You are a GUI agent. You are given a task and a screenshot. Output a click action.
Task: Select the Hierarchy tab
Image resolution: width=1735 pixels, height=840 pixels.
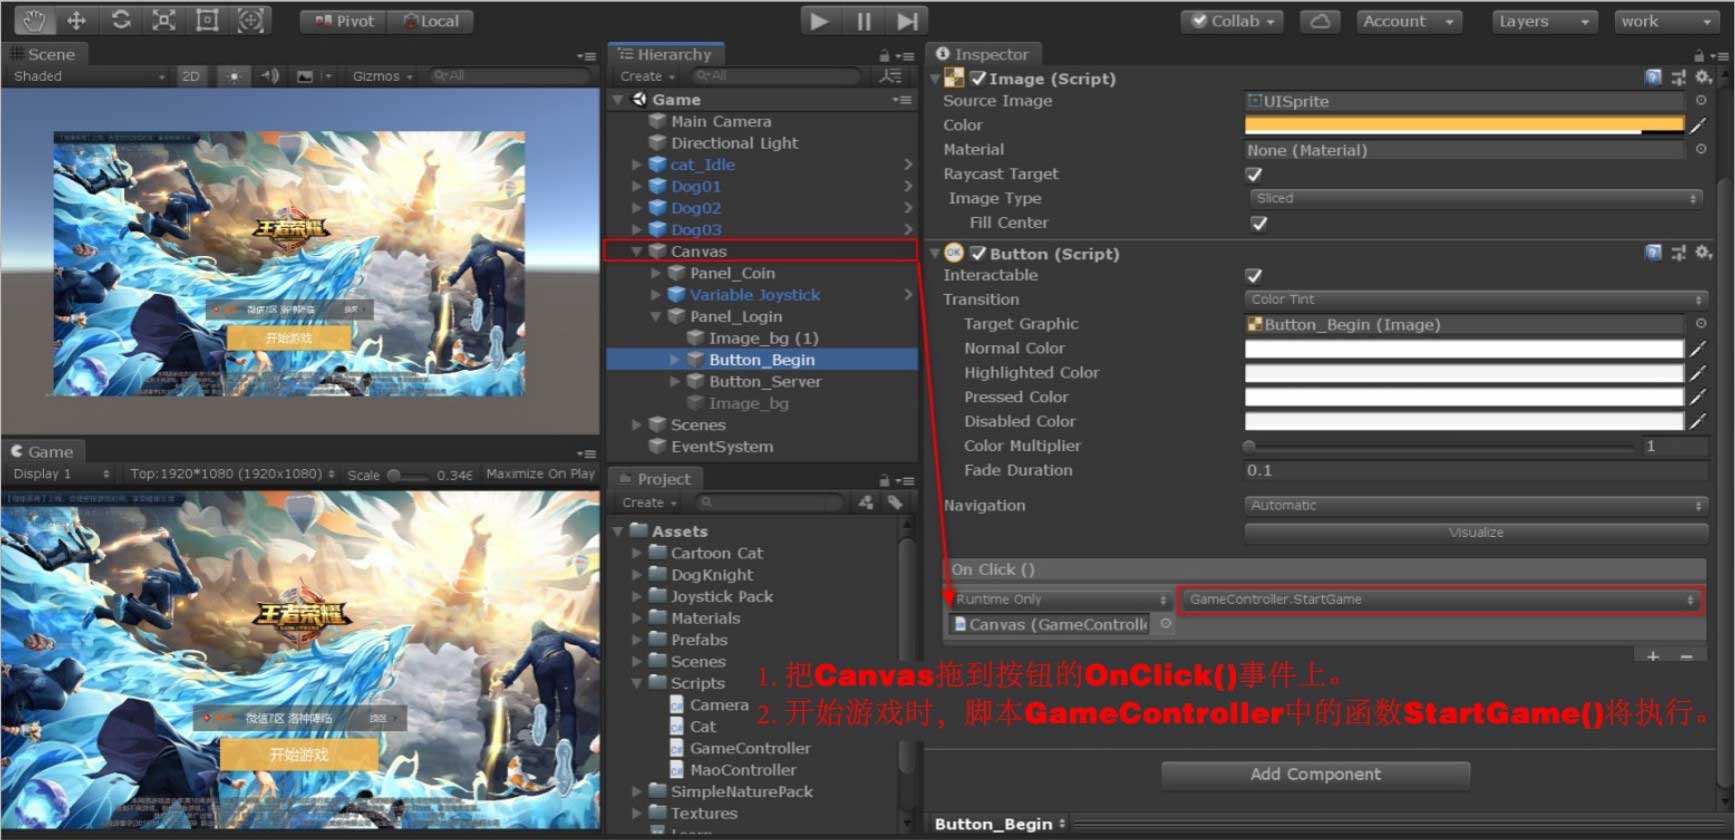(x=667, y=55)
